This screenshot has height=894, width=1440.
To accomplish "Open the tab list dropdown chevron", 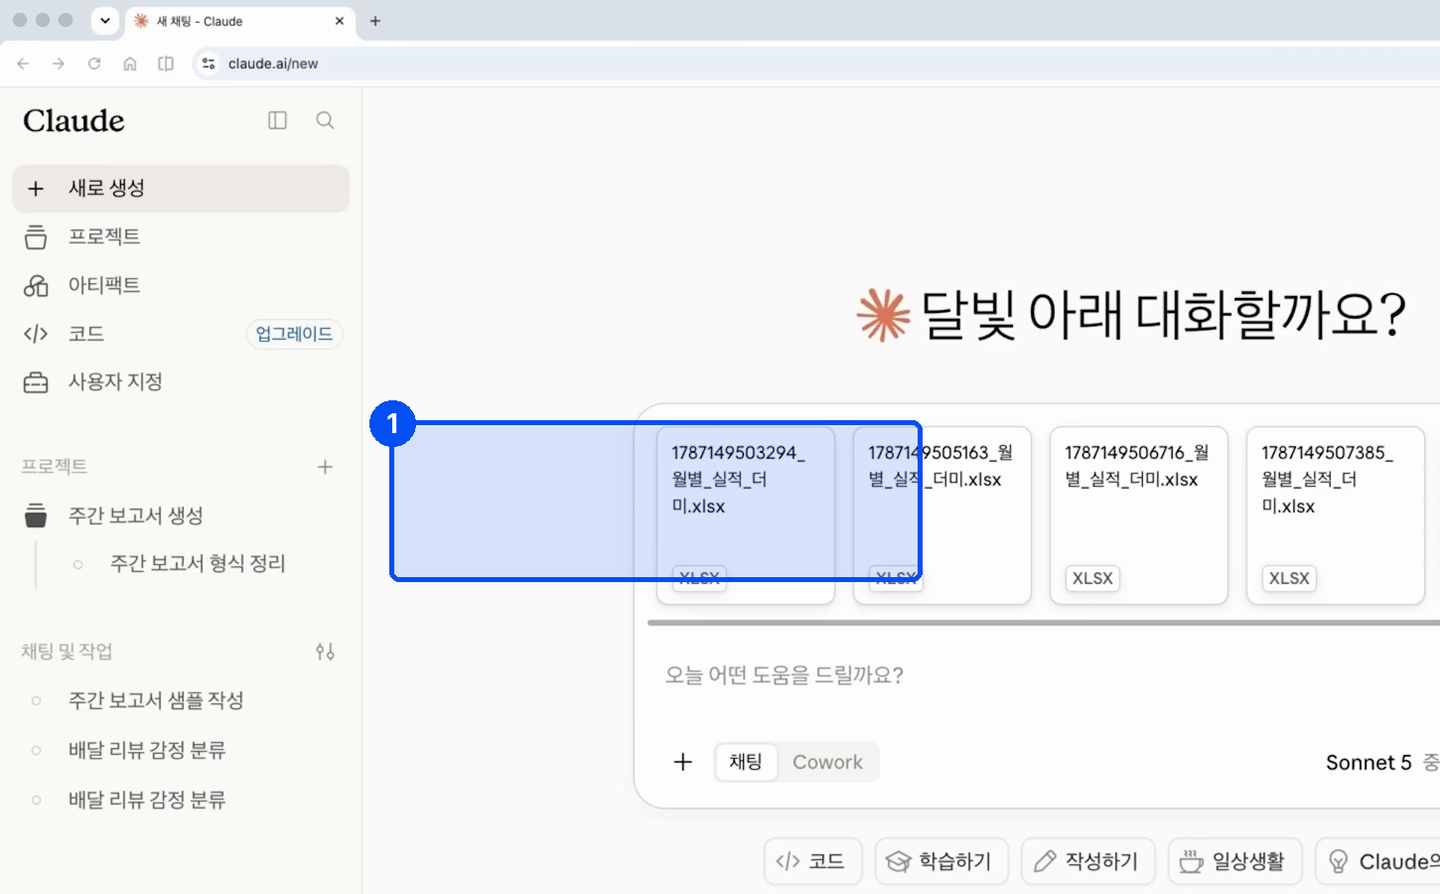I will (105, 21).
